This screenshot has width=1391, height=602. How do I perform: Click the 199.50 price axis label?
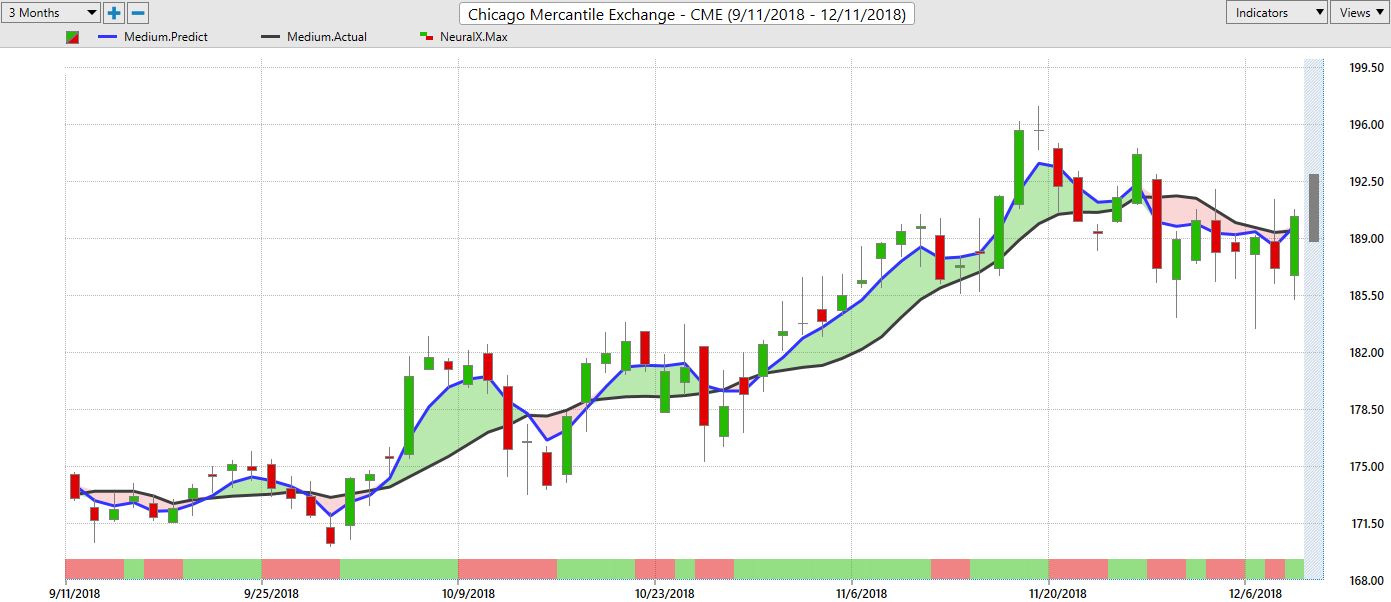[1365, 68]
